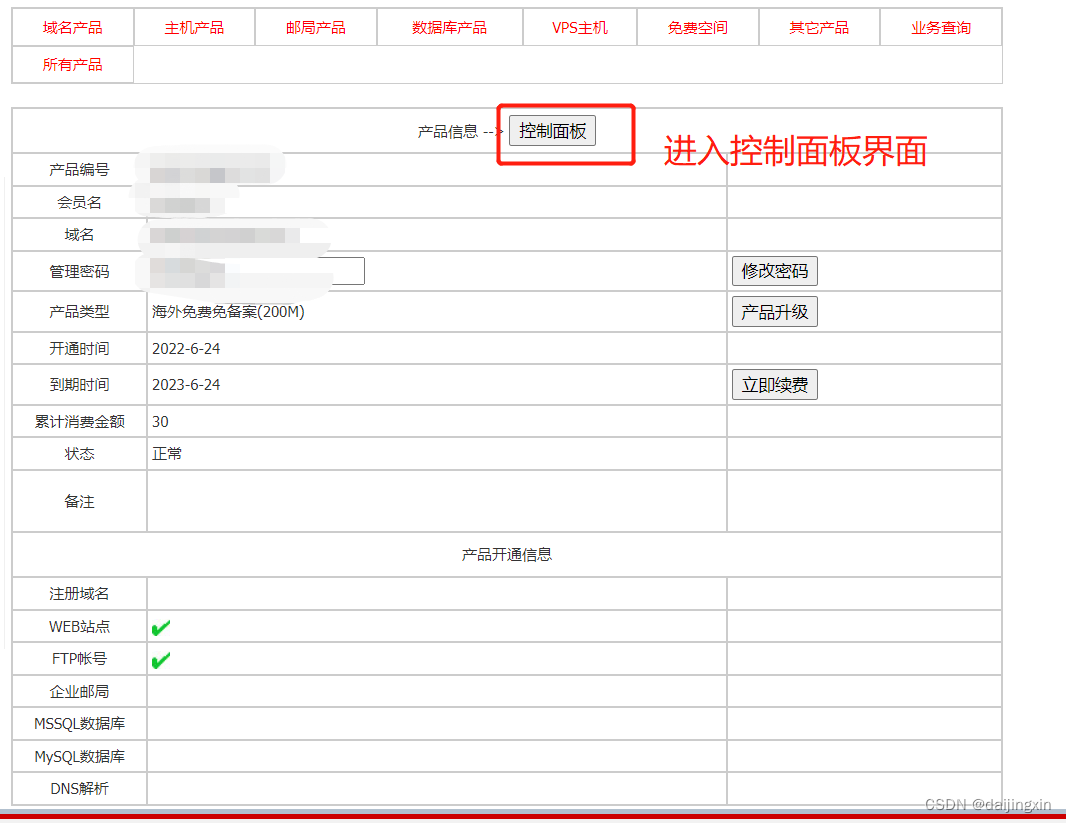Click the 备注 row label
The width and height of the screenshot is (1066, 823).
79,502
